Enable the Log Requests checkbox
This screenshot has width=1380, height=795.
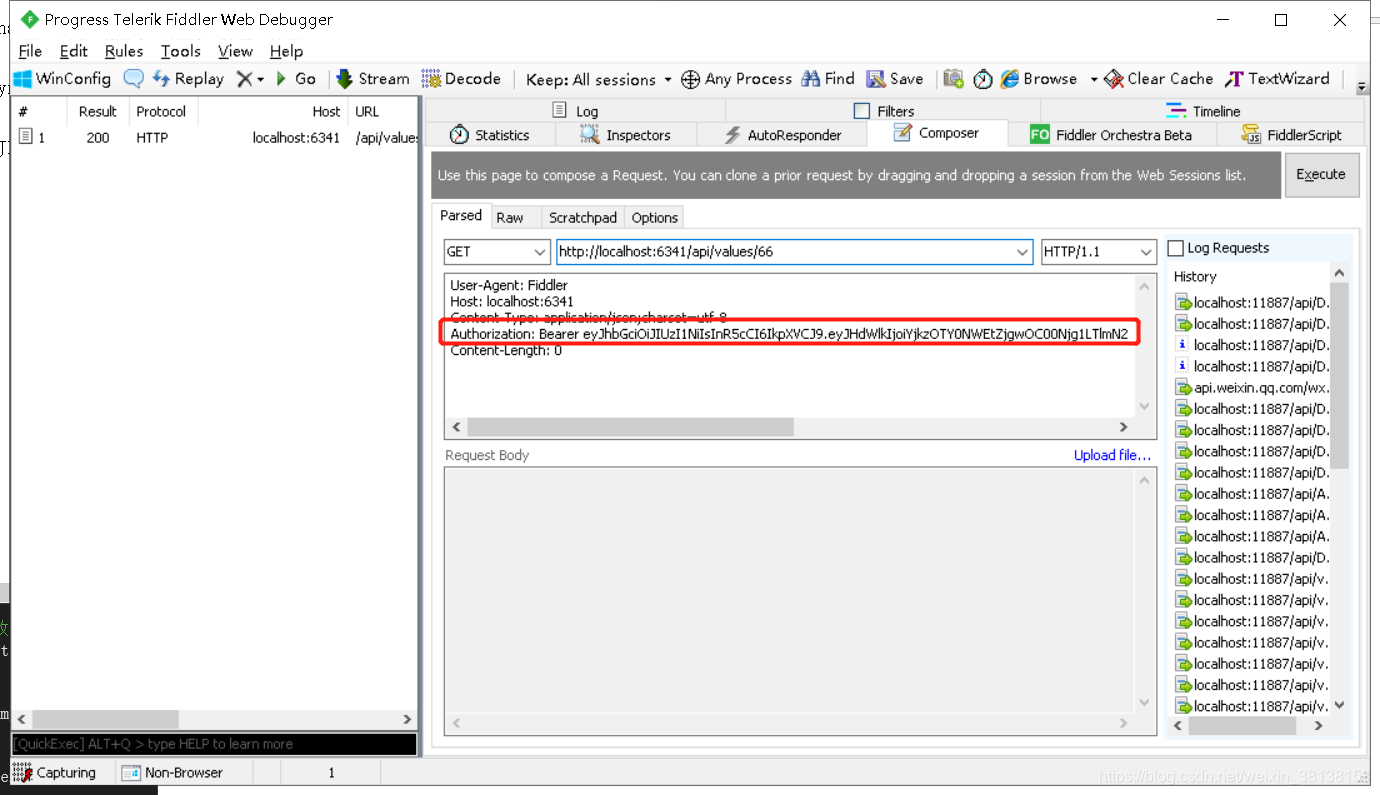coord(1176,248)
